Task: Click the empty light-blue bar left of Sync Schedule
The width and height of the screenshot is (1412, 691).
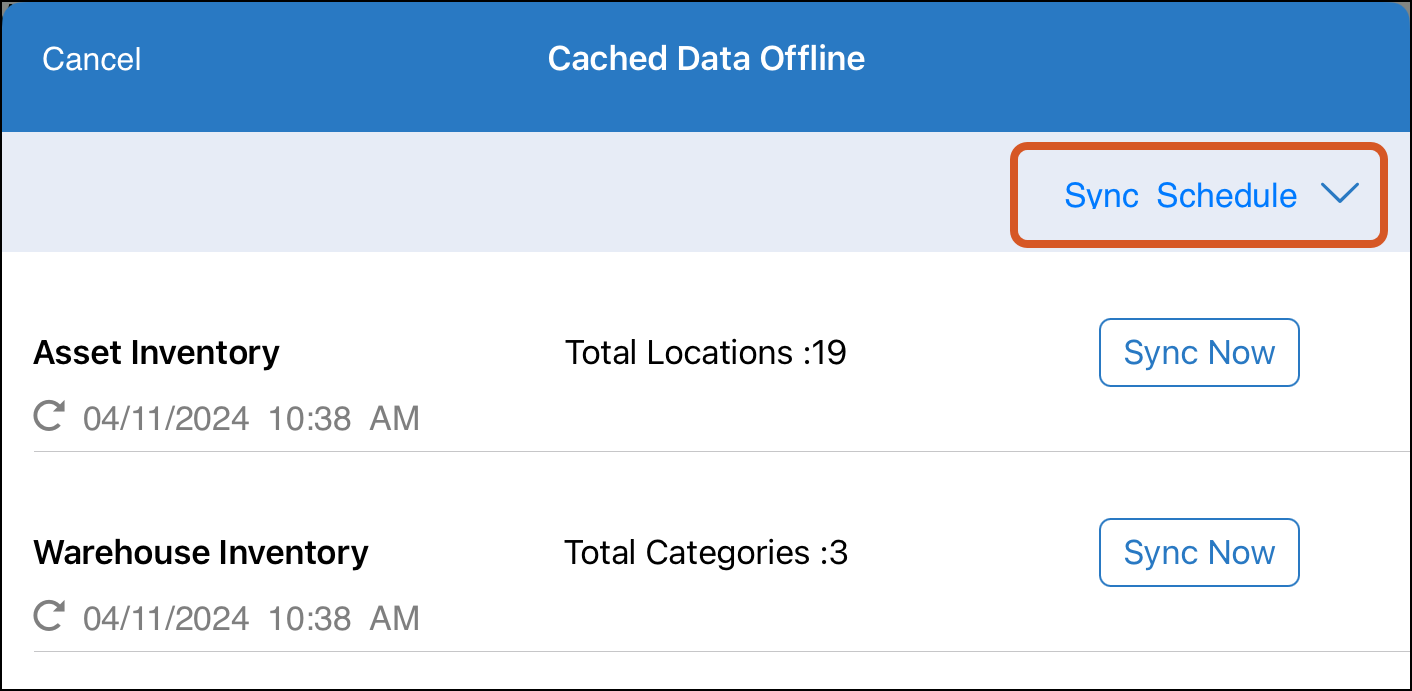Action: click(x=506, y=192)
